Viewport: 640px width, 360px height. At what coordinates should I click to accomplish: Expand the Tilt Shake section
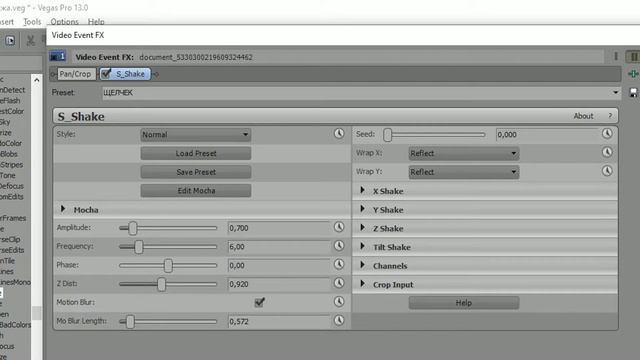pos(362,246)
